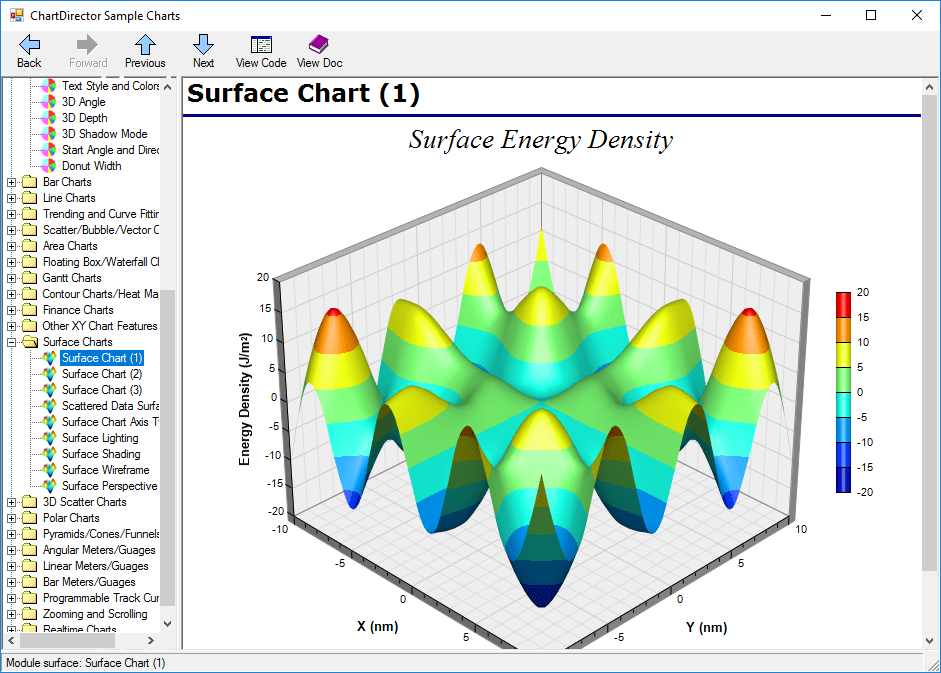
Task: Select Surface Lighting in the tree
Action: click(x=100, y=438)
